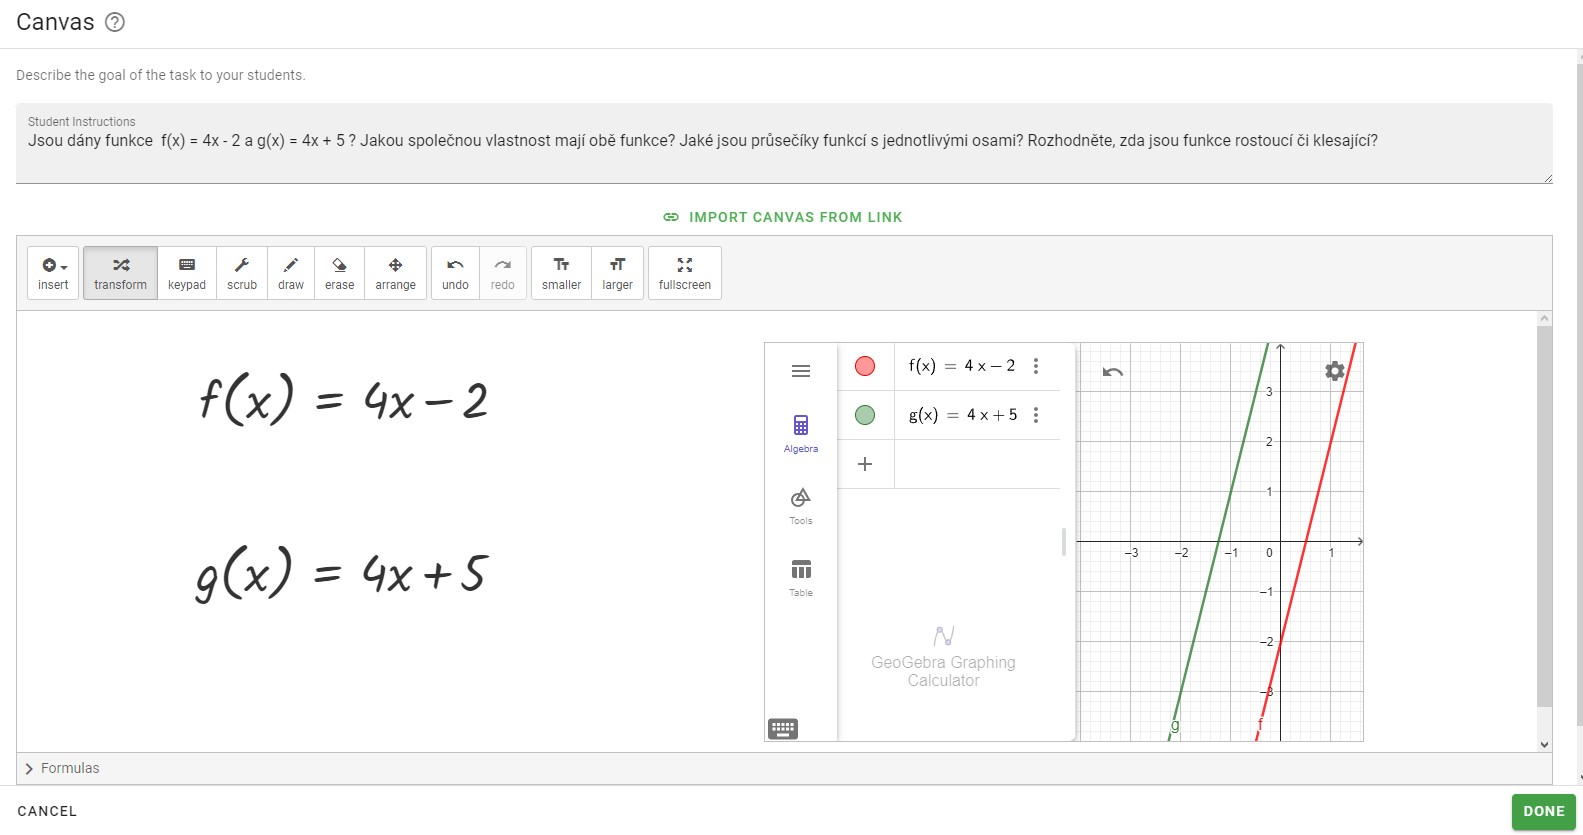
Task: Select the f(x) = 4x − 2 algebra entry
Action: (x=962, y=366)
